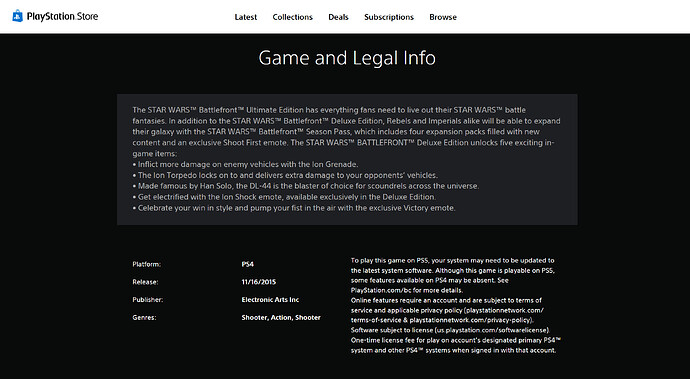
Task: Select the PS4 platform value
Action: pyautogui.click(x=248, y=264)
